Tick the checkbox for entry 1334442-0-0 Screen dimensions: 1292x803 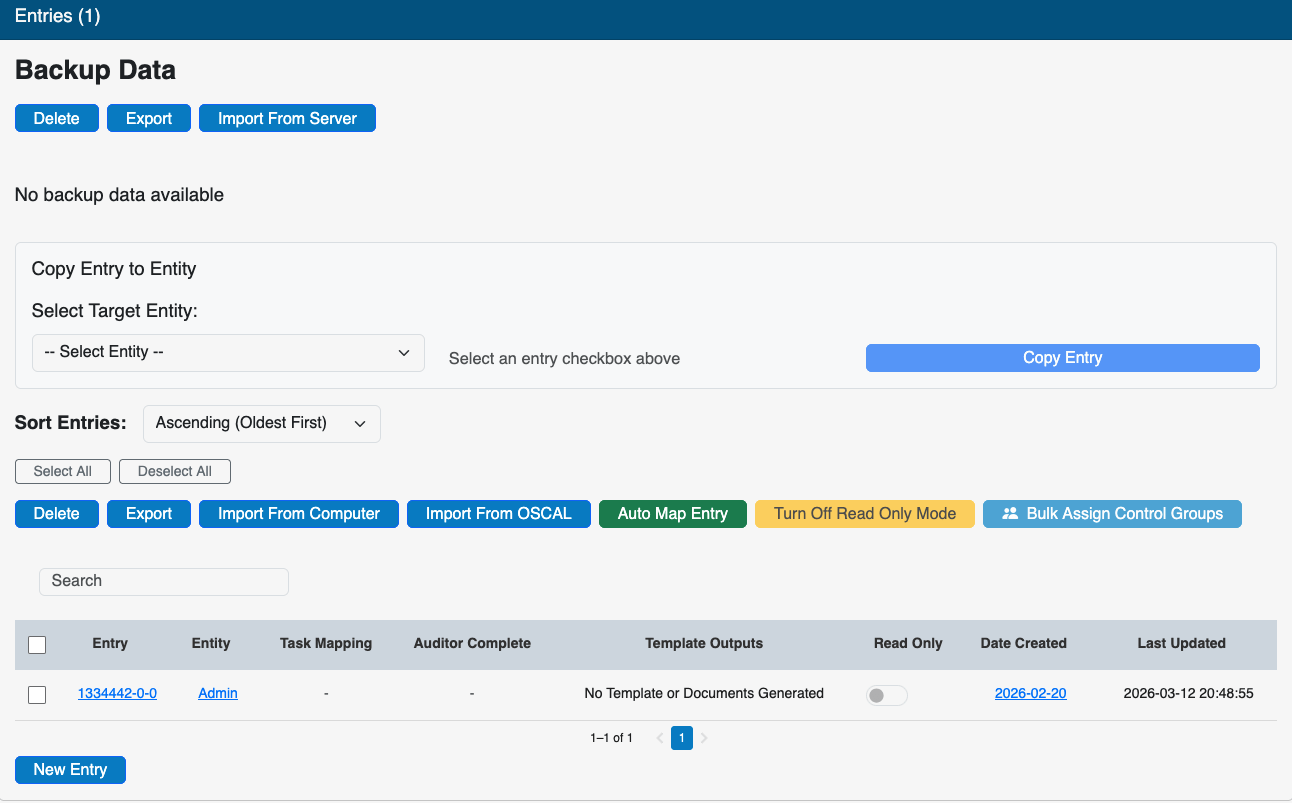(37, 695)
